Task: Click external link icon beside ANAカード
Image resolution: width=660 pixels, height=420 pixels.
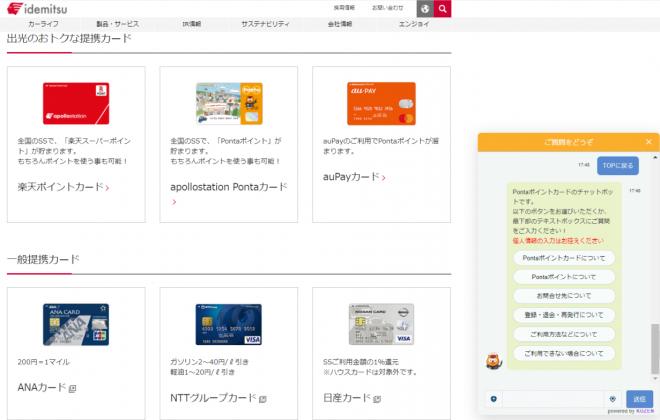Action: point(72,388)
